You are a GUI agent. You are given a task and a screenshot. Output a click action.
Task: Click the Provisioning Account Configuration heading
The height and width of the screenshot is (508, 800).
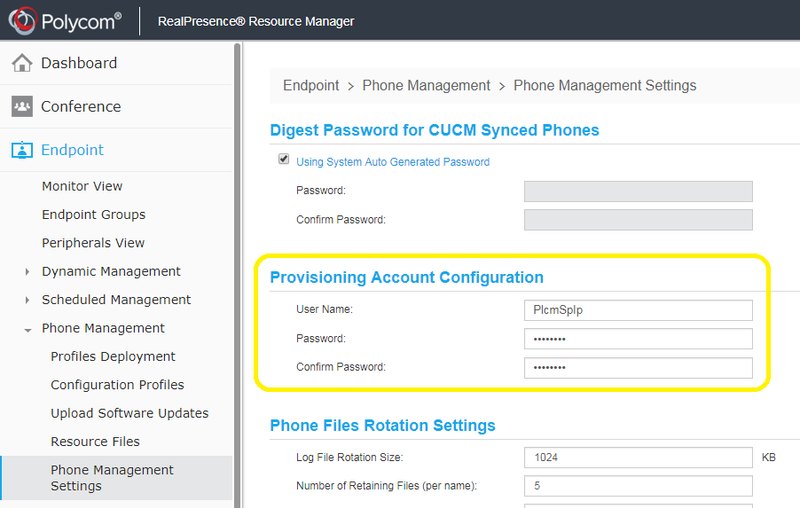pos(407,277)
